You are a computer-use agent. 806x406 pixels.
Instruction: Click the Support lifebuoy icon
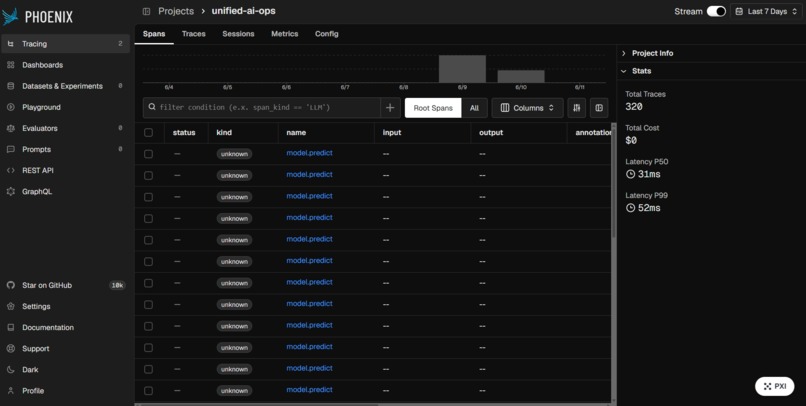(11, 348)
